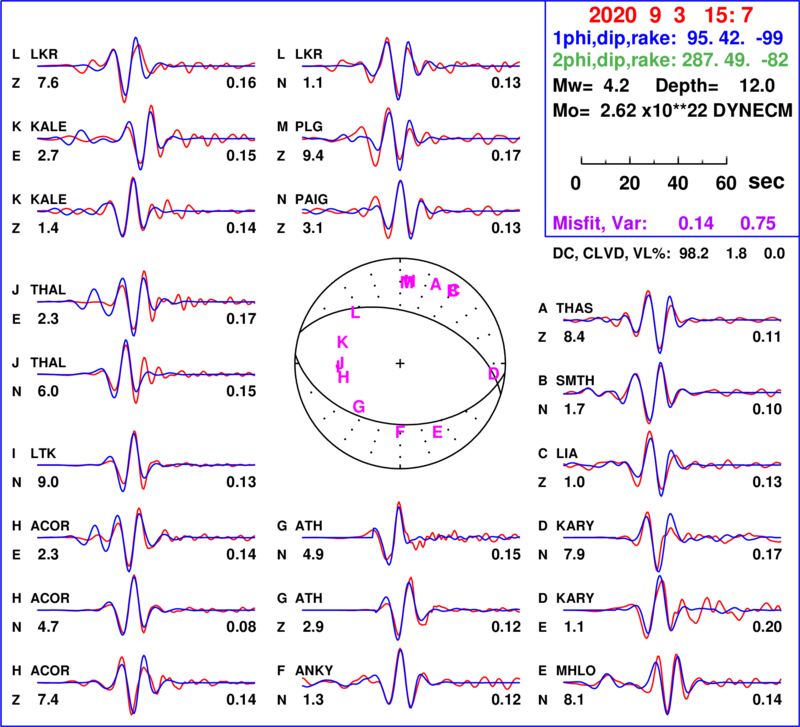Click the 'PAIG' station label
The width and height of the screenshot is (800, 727).
tap(311, 199)
